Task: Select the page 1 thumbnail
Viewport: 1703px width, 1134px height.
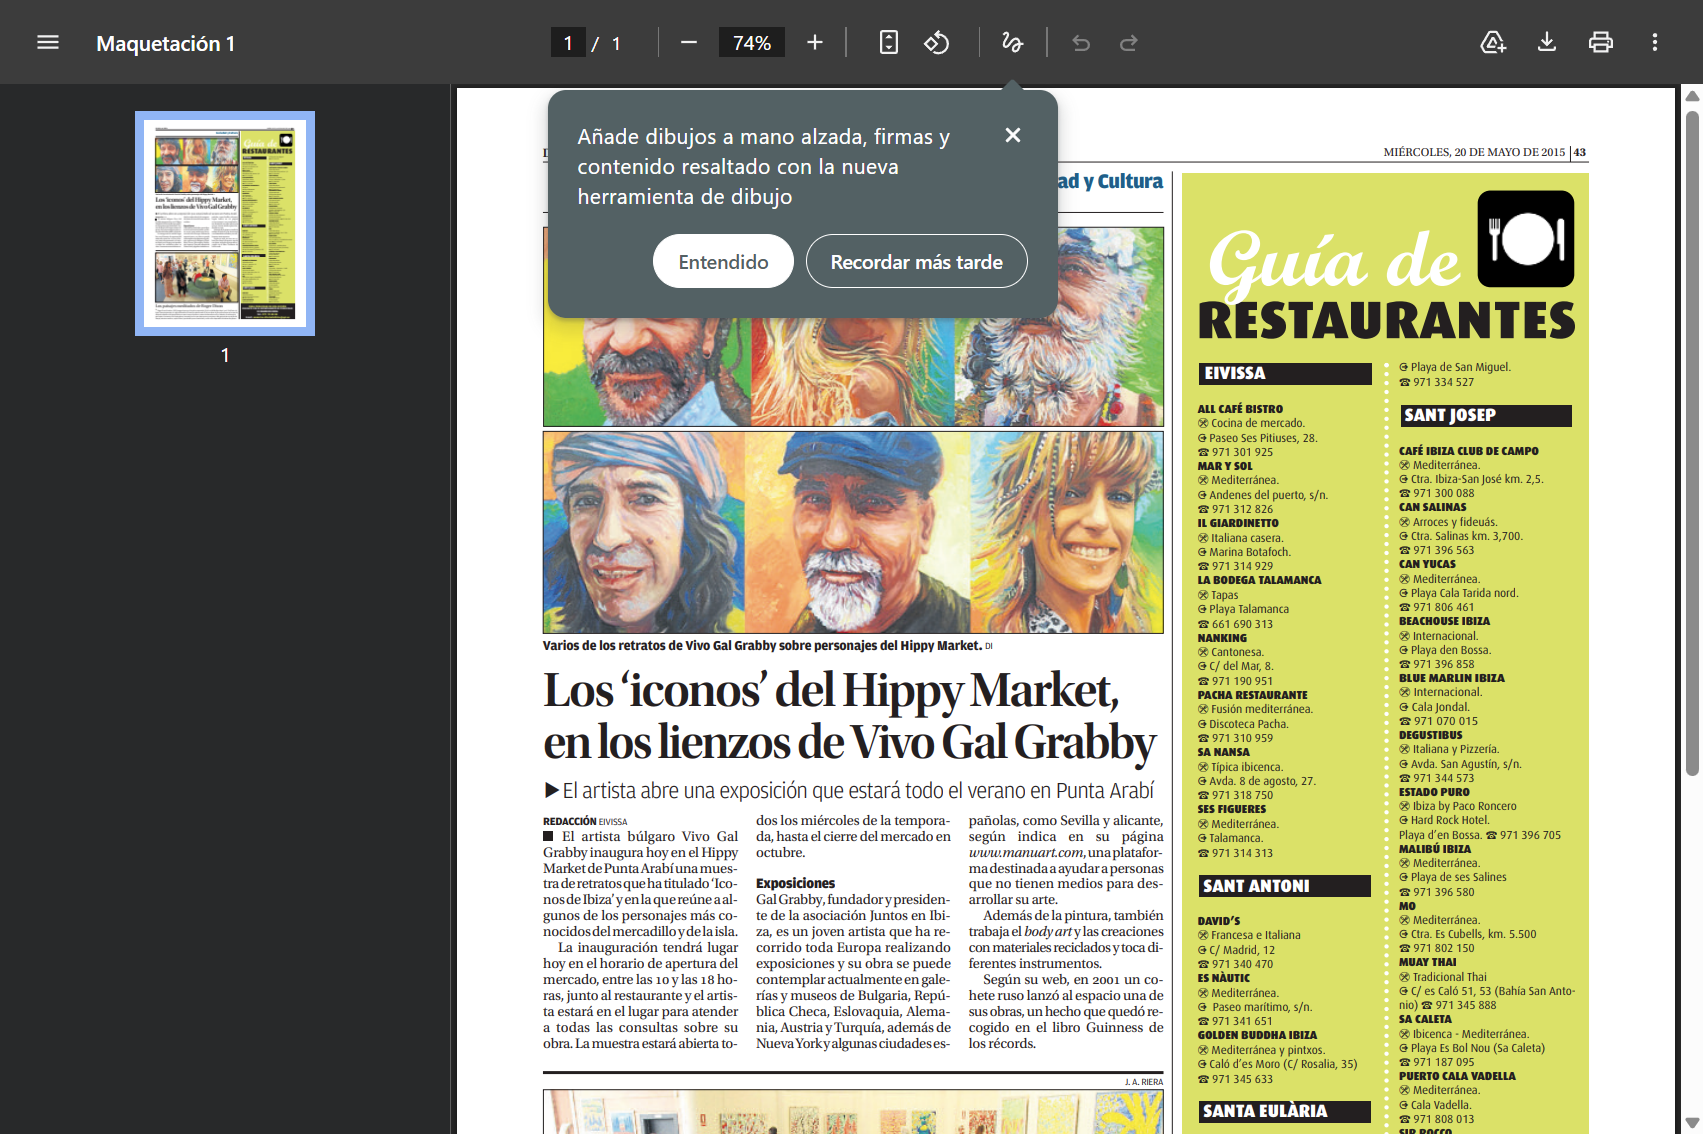Action: tap(224, 222)
